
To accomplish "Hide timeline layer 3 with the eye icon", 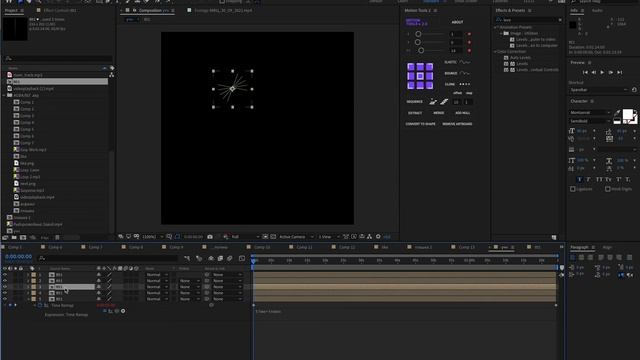I will coord(5,287).
